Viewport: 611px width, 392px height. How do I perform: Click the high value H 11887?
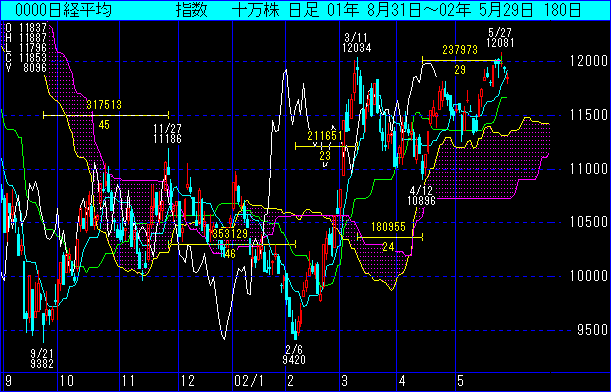(x=26, y=38)
